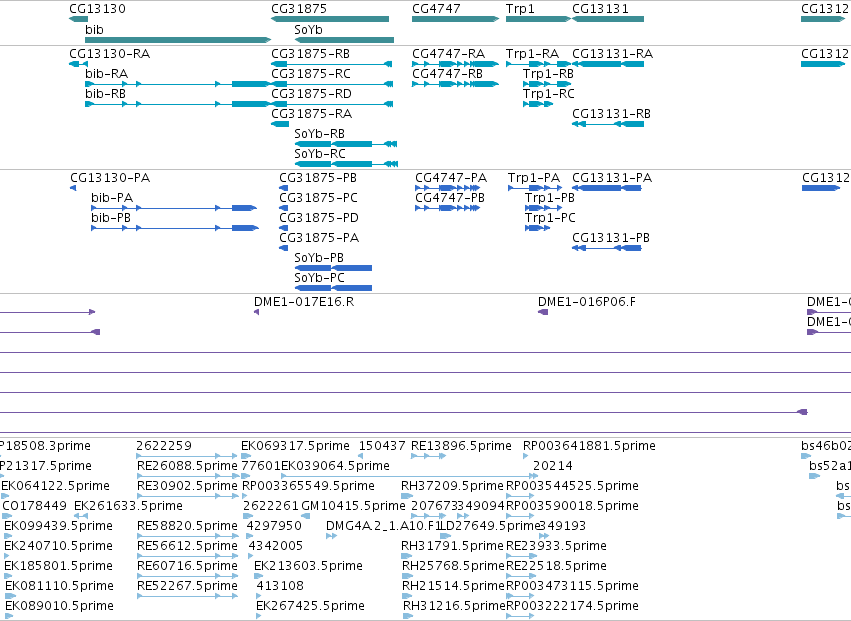Viewport: 851px width, 621px height.
Task: Click EST RE30902.5prime
Action: click(x=187, y=486)
